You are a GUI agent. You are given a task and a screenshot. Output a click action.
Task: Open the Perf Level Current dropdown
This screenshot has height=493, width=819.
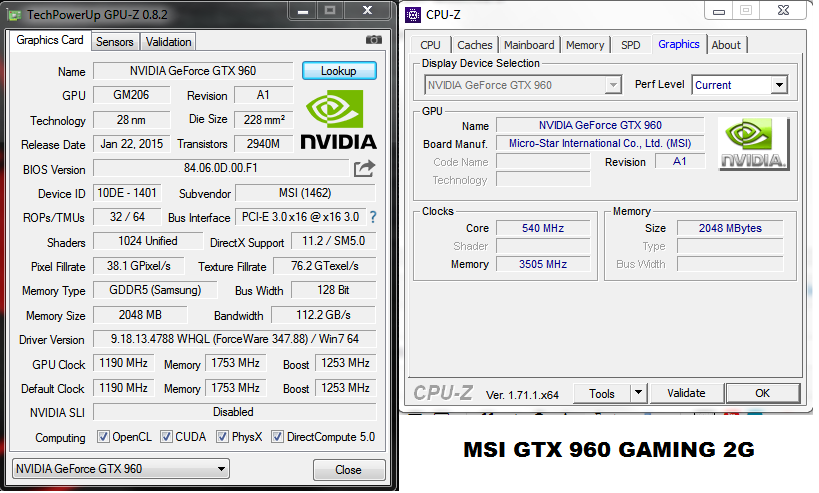click(x=740, y=85)
